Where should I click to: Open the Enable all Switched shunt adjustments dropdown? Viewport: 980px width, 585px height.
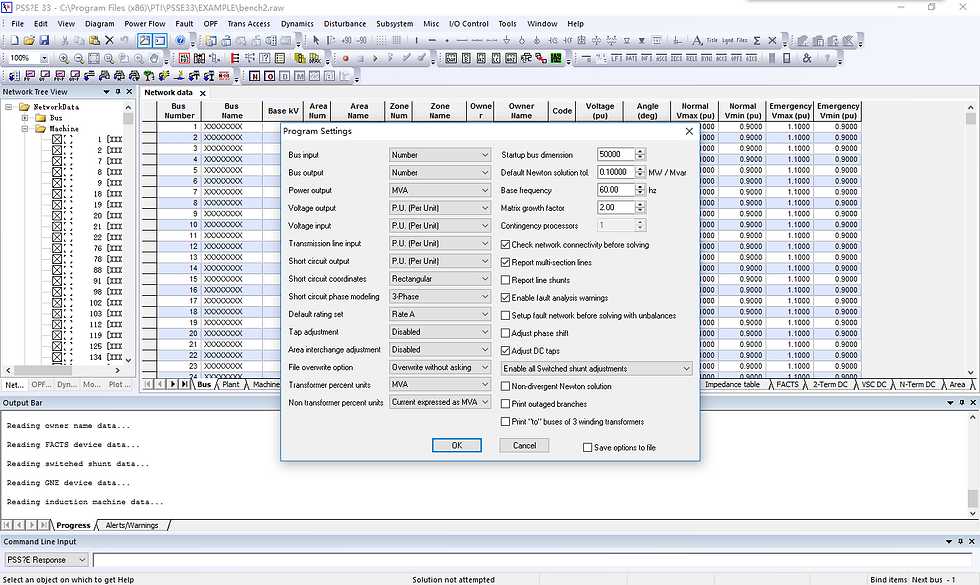596,369
